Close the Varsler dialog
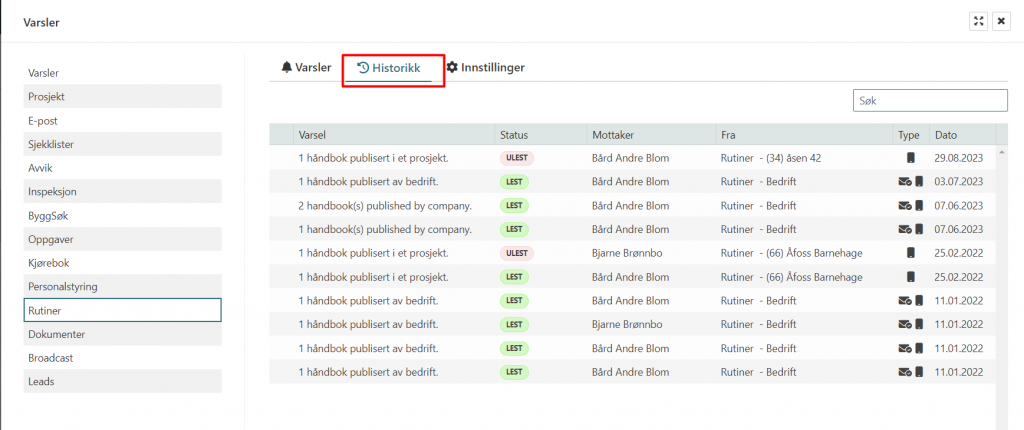This screenshot has height=430, width=1024. (x=1001, y=21)
